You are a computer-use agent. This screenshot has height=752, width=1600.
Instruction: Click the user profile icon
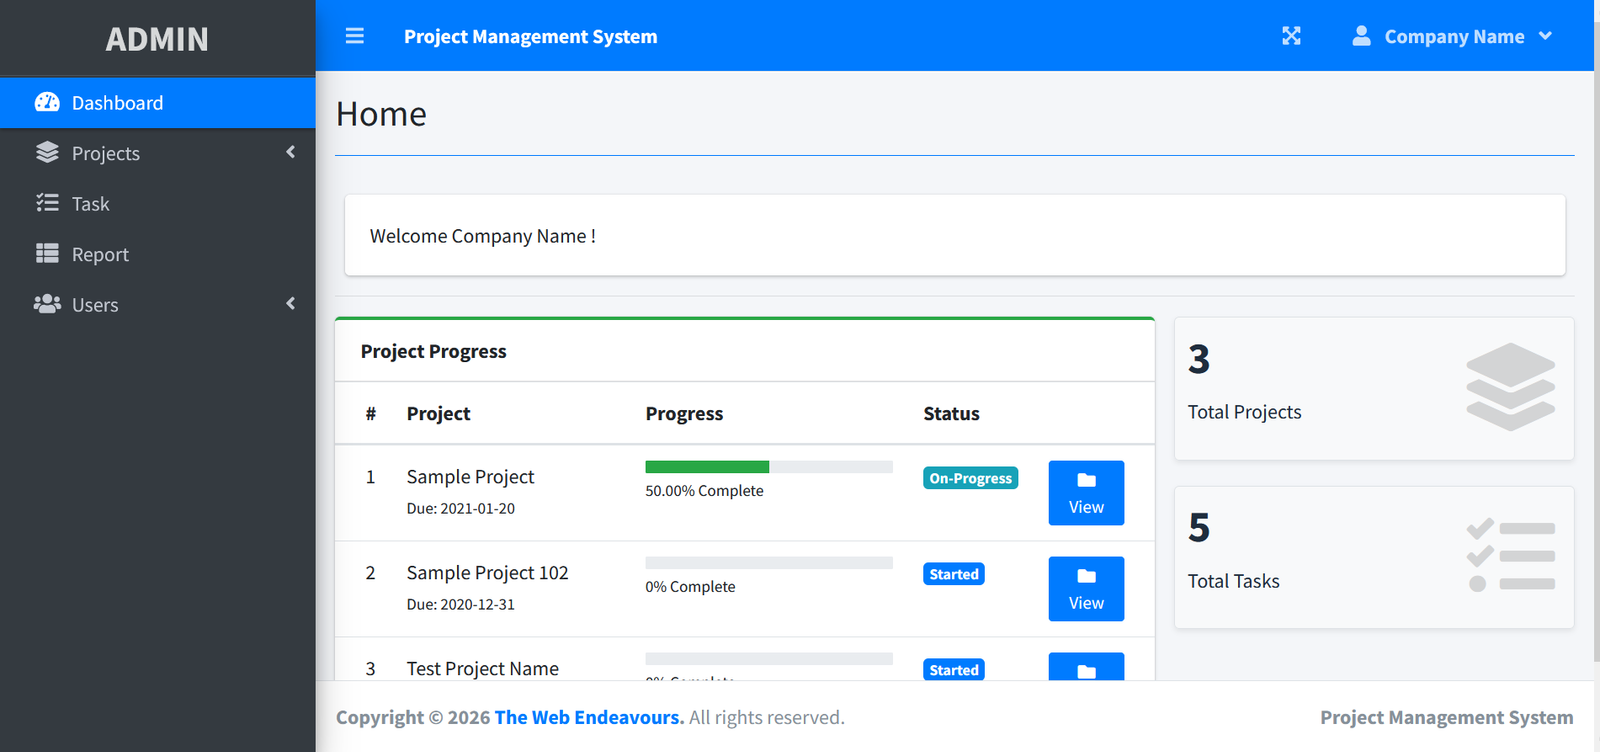(x=1361, y=36)
